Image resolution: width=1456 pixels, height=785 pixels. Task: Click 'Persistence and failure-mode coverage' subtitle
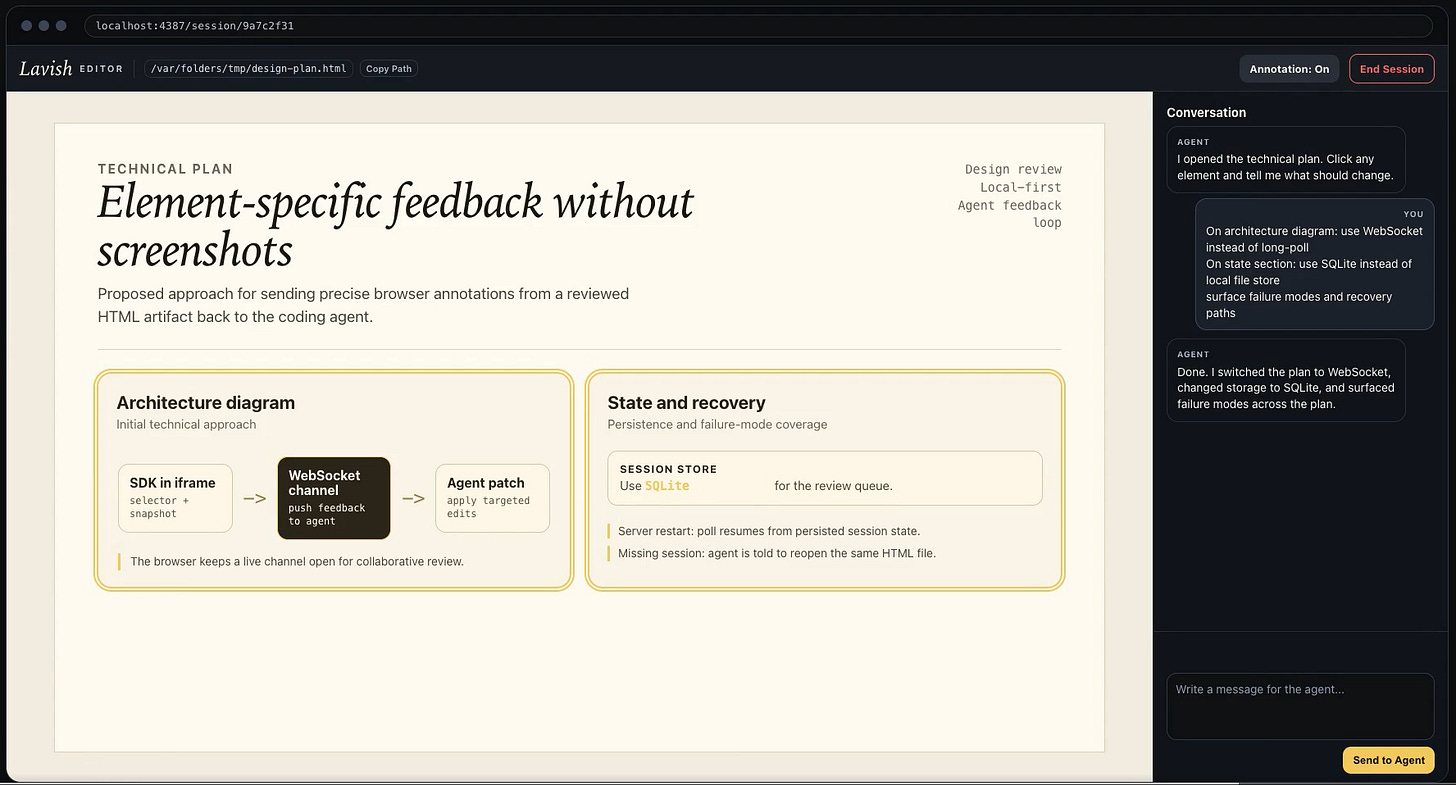[717, 424]
